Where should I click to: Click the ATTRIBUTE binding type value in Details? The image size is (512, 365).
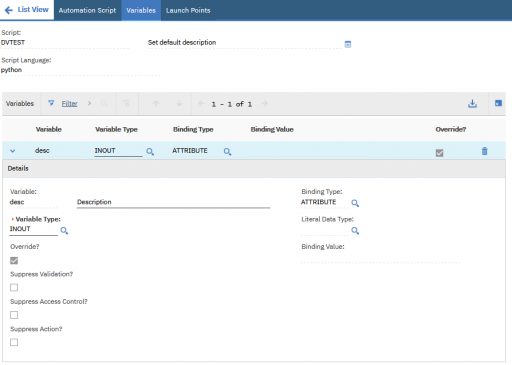[x=318, y=202]
